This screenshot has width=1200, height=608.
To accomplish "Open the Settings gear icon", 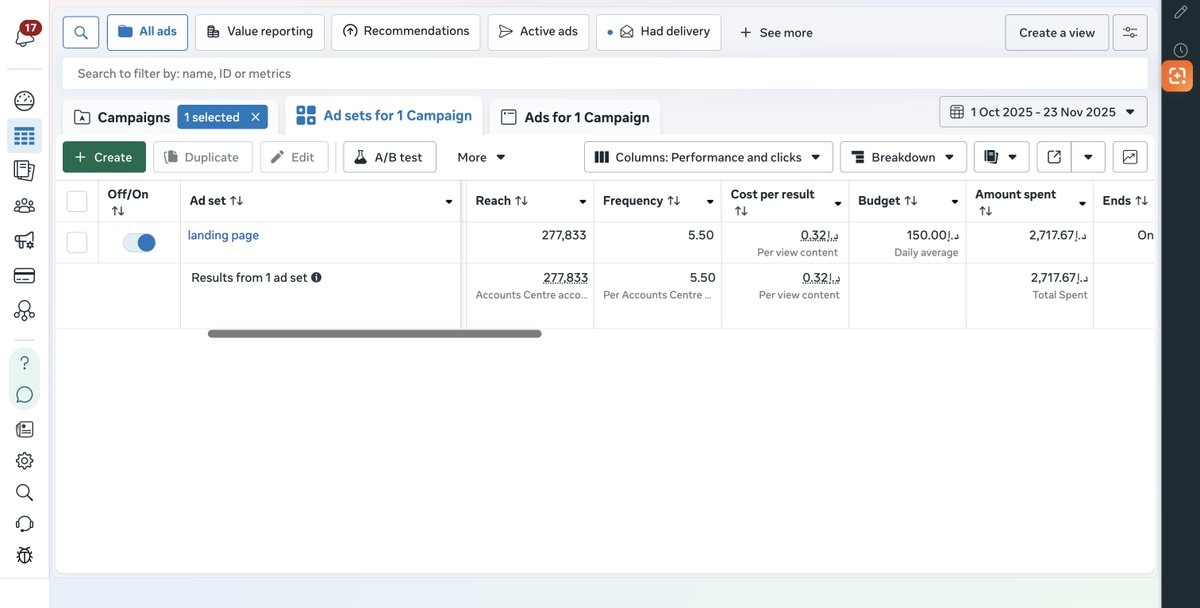I will 25,460.
